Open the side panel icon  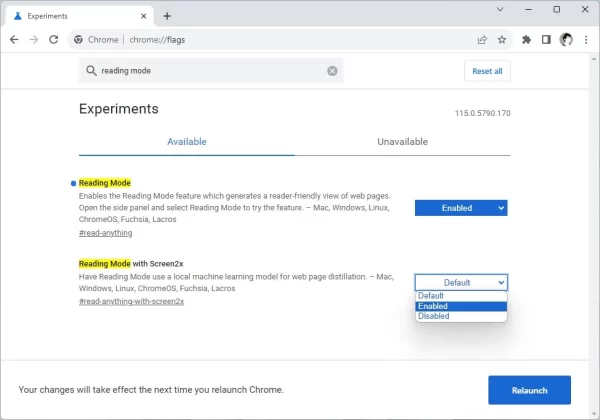click(546, 39)
